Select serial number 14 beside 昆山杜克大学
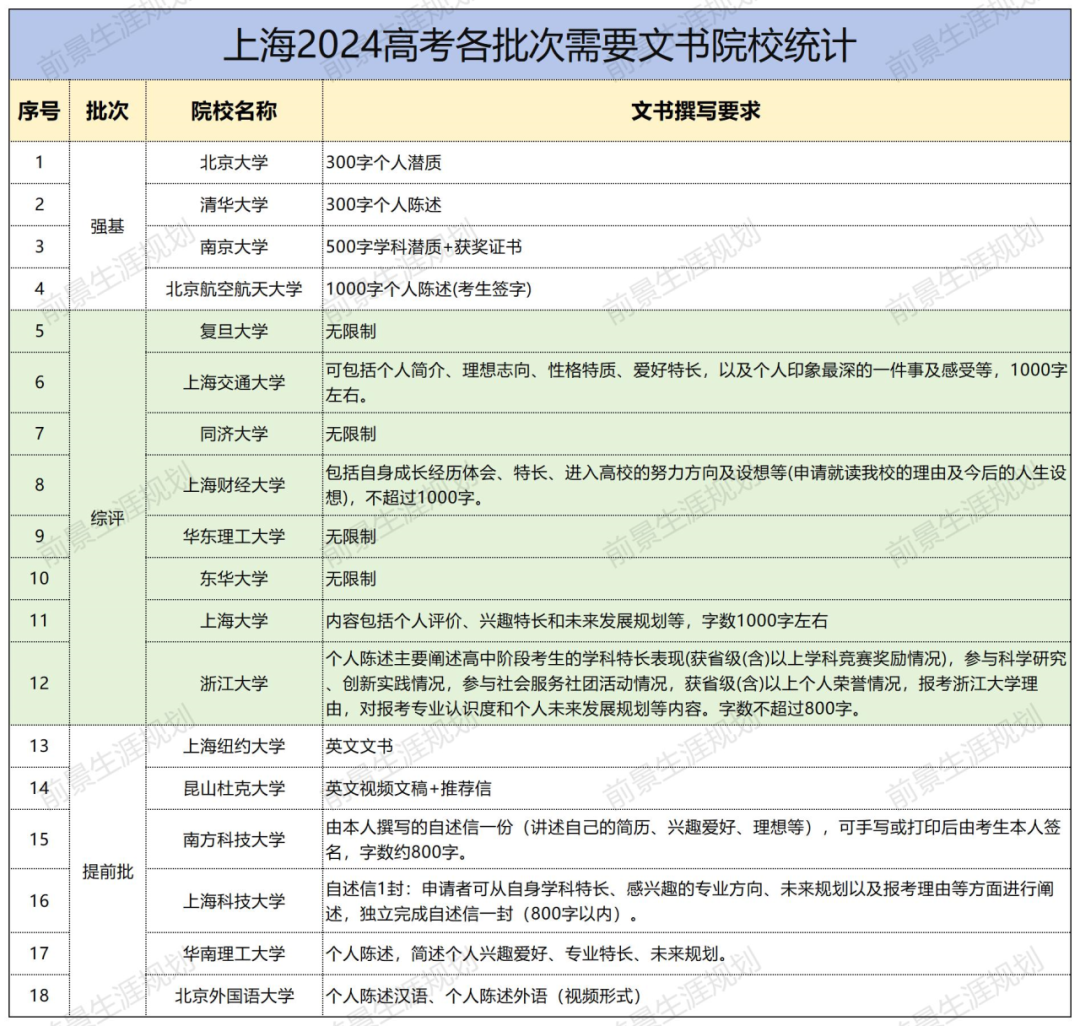The width and height of the screenshot is (1080, 1026). click(x=39, y=788)
